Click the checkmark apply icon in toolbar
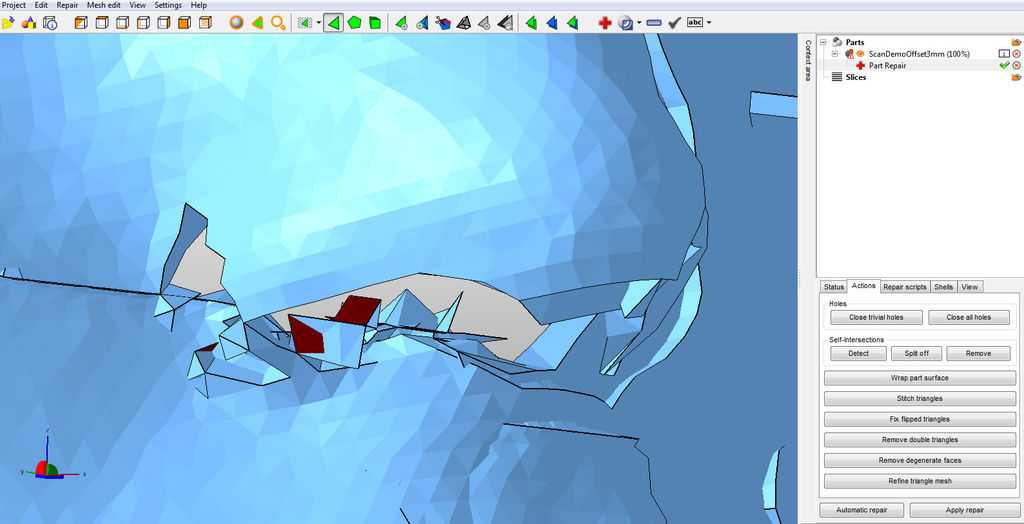Screen dimensions: 1024x524 pos(674,22)
